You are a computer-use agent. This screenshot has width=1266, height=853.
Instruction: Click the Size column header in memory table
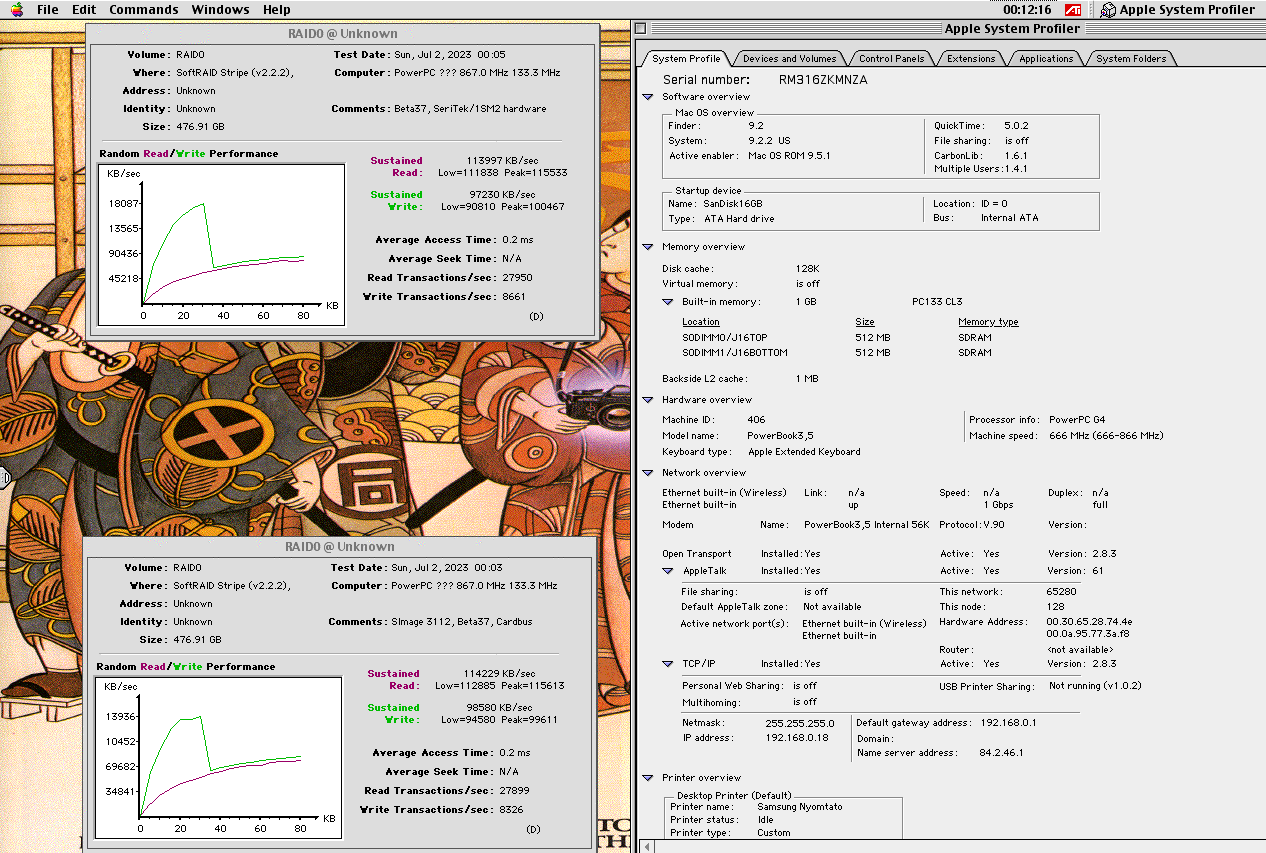[x=865, y=322]
